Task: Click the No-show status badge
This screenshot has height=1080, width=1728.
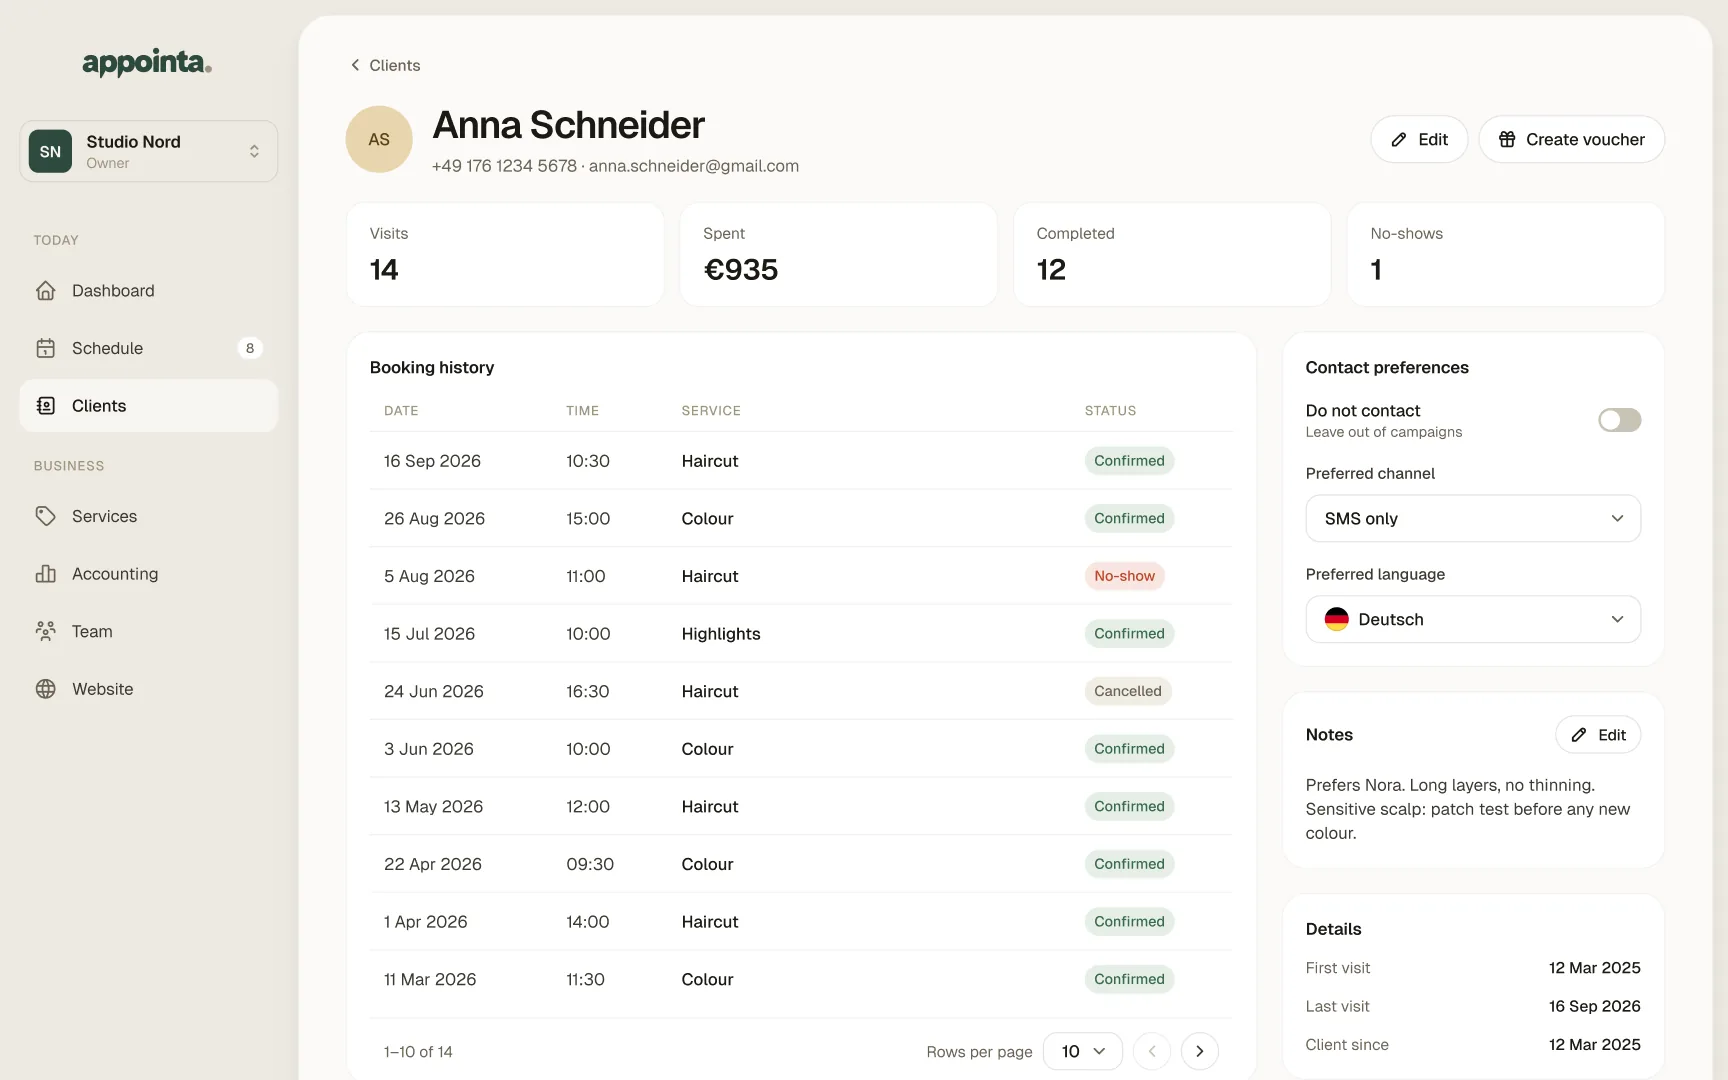Action: [x=1124, y=576]
